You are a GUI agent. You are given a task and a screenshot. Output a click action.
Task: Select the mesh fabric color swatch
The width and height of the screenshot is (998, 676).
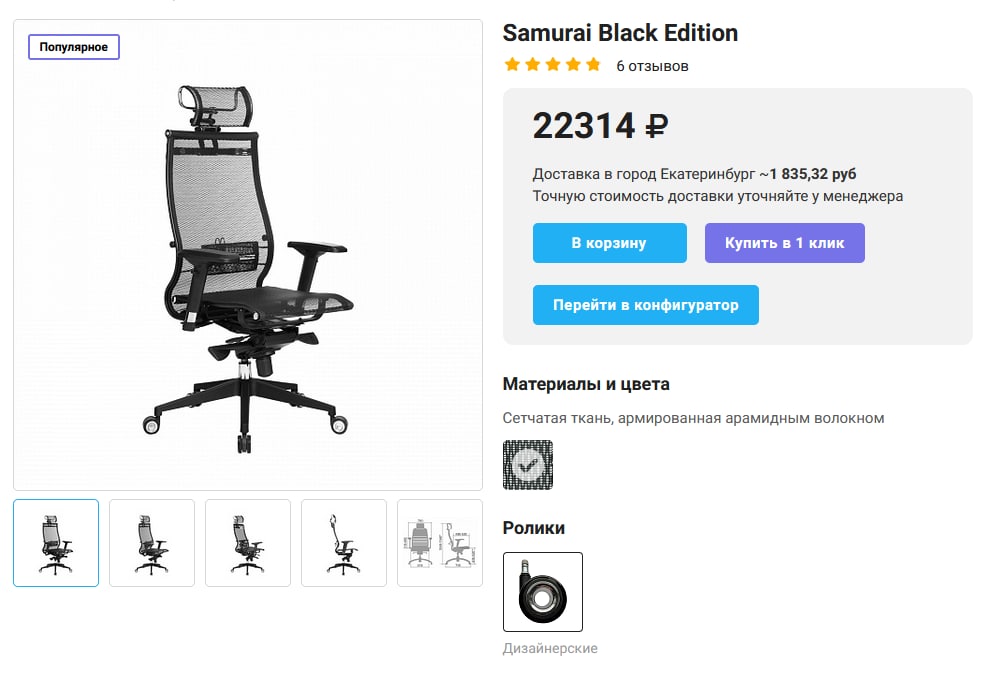pos(528,465)
